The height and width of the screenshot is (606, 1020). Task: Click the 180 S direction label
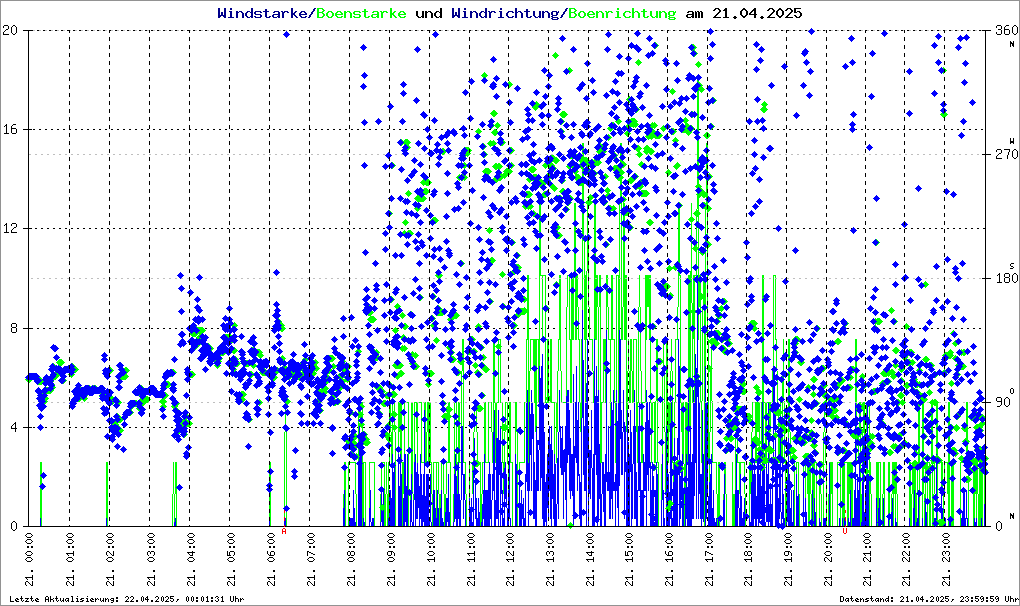(x=1003, y=277)
